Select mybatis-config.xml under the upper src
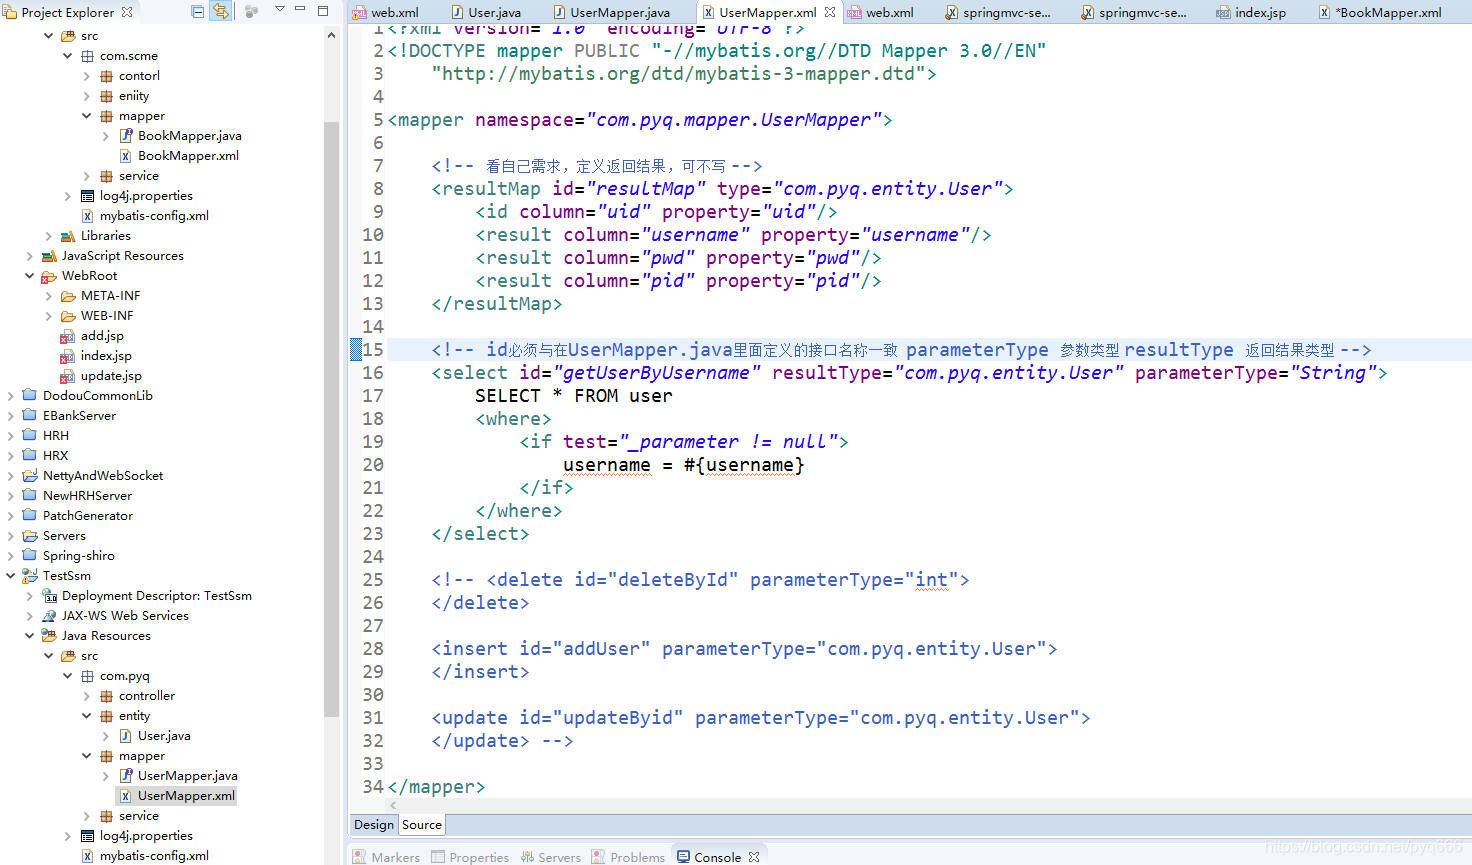1472x865 pixels. click(154, 216)
